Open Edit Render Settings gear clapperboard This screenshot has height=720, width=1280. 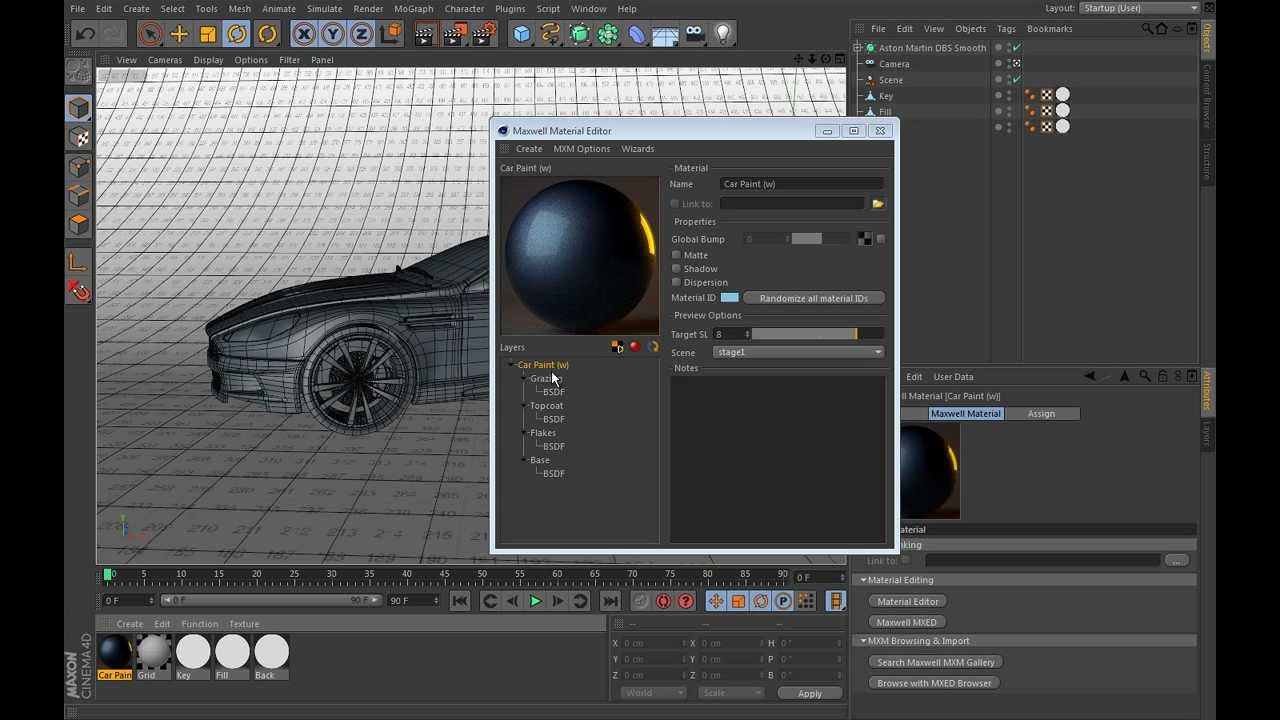484,35
